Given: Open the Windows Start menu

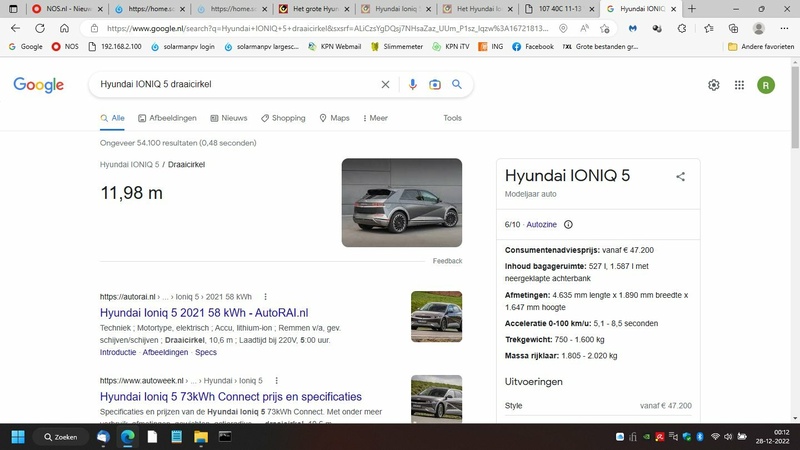Looking at the screenshot, I should point(18,437).
